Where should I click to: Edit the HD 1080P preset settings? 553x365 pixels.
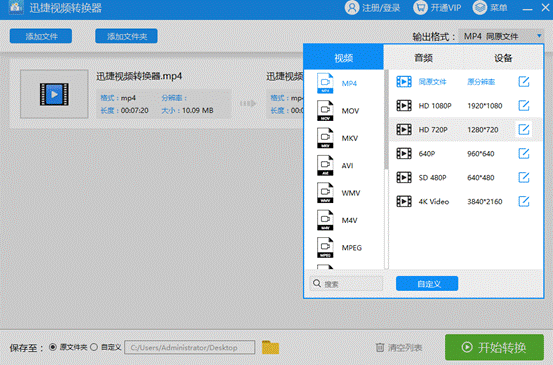[x=524, y=105]
